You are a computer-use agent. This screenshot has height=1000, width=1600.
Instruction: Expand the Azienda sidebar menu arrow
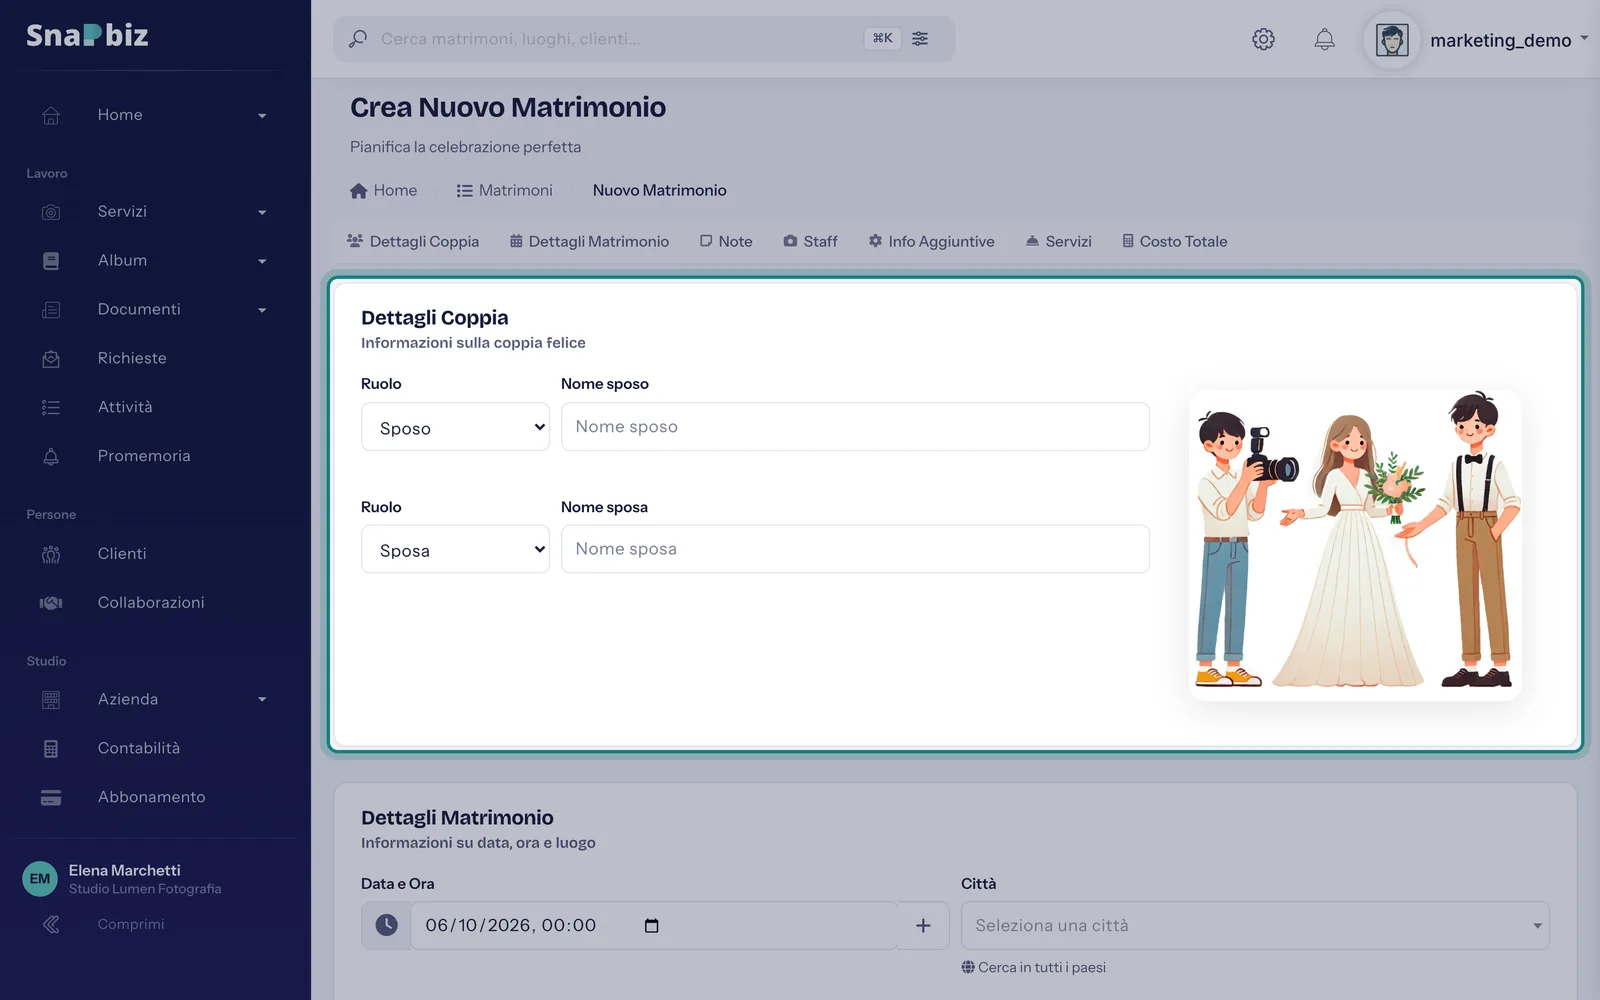[262, 700]
